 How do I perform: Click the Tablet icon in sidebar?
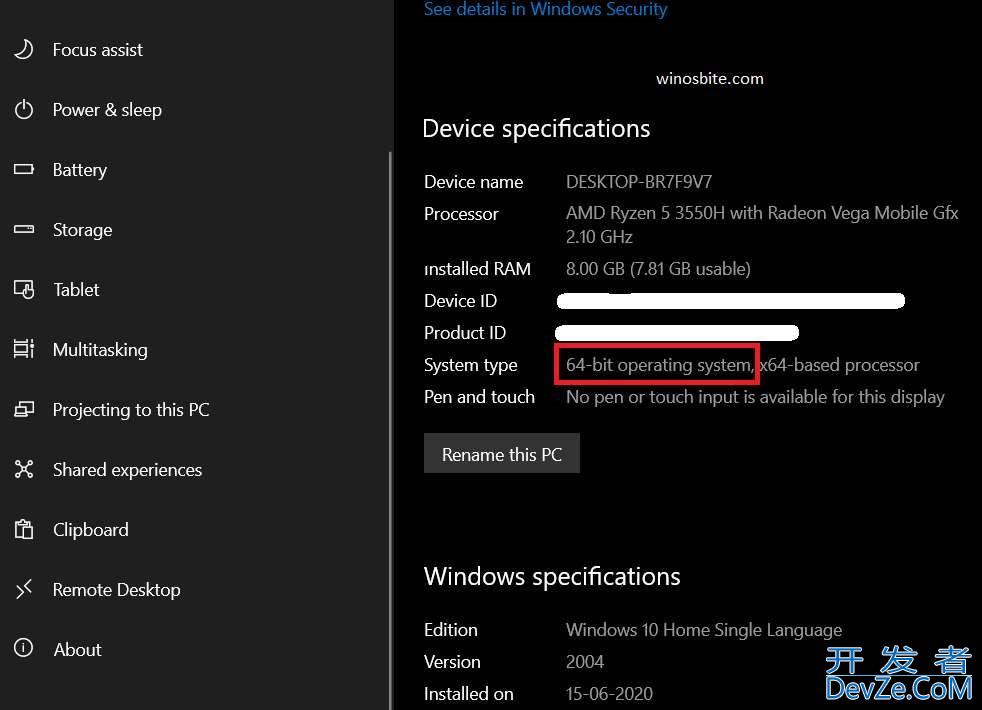(24, 289)
